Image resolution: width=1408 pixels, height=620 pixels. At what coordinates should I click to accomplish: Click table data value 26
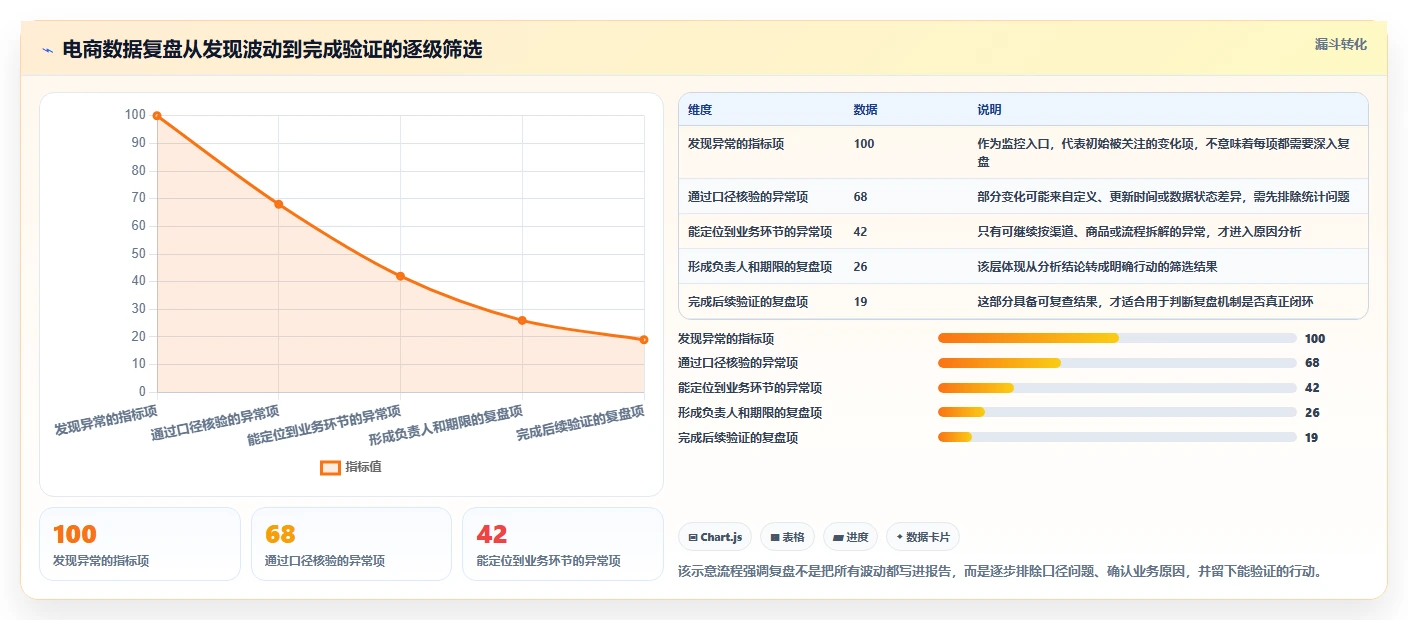(x=861, y=267)
